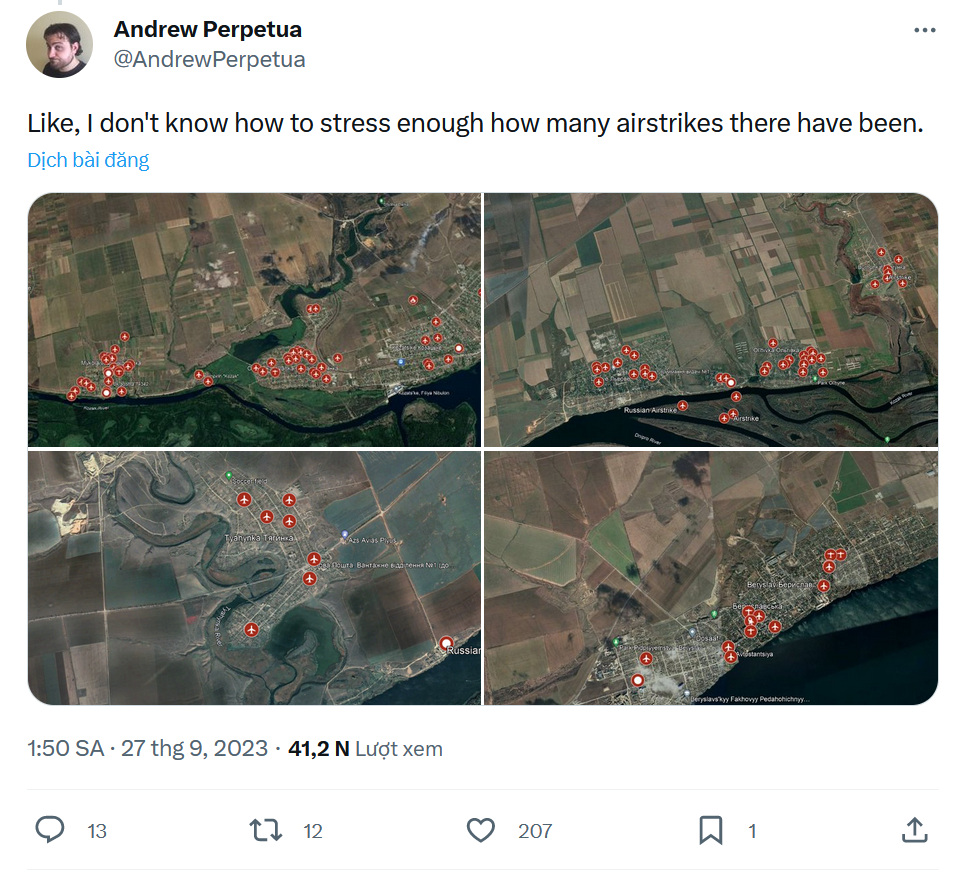Click the 'Dịch bài đăng' translate link
This screenshot has height=873, width=957.
point(88,160)
